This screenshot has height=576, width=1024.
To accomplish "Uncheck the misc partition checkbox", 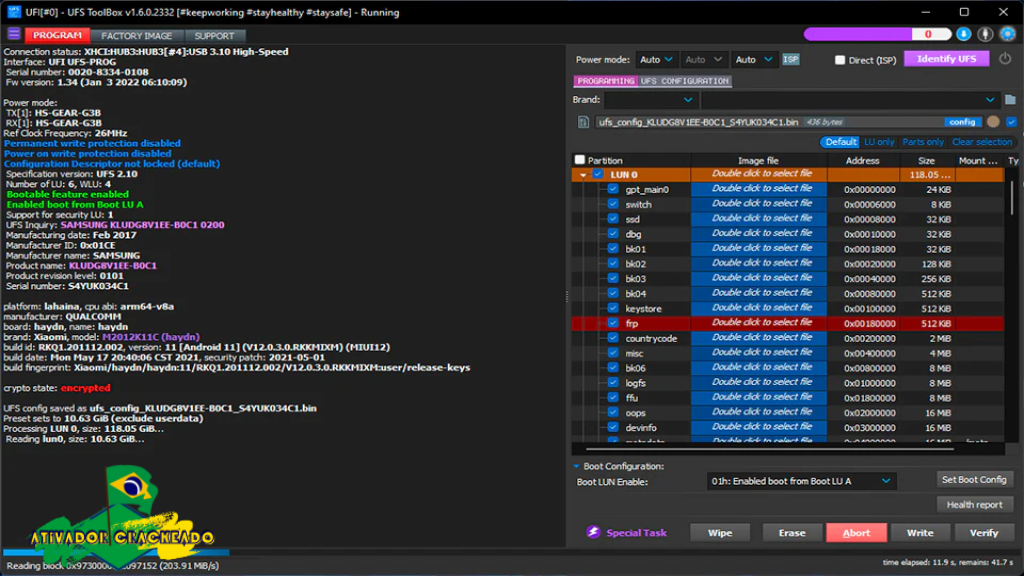I will pos(613,353).
